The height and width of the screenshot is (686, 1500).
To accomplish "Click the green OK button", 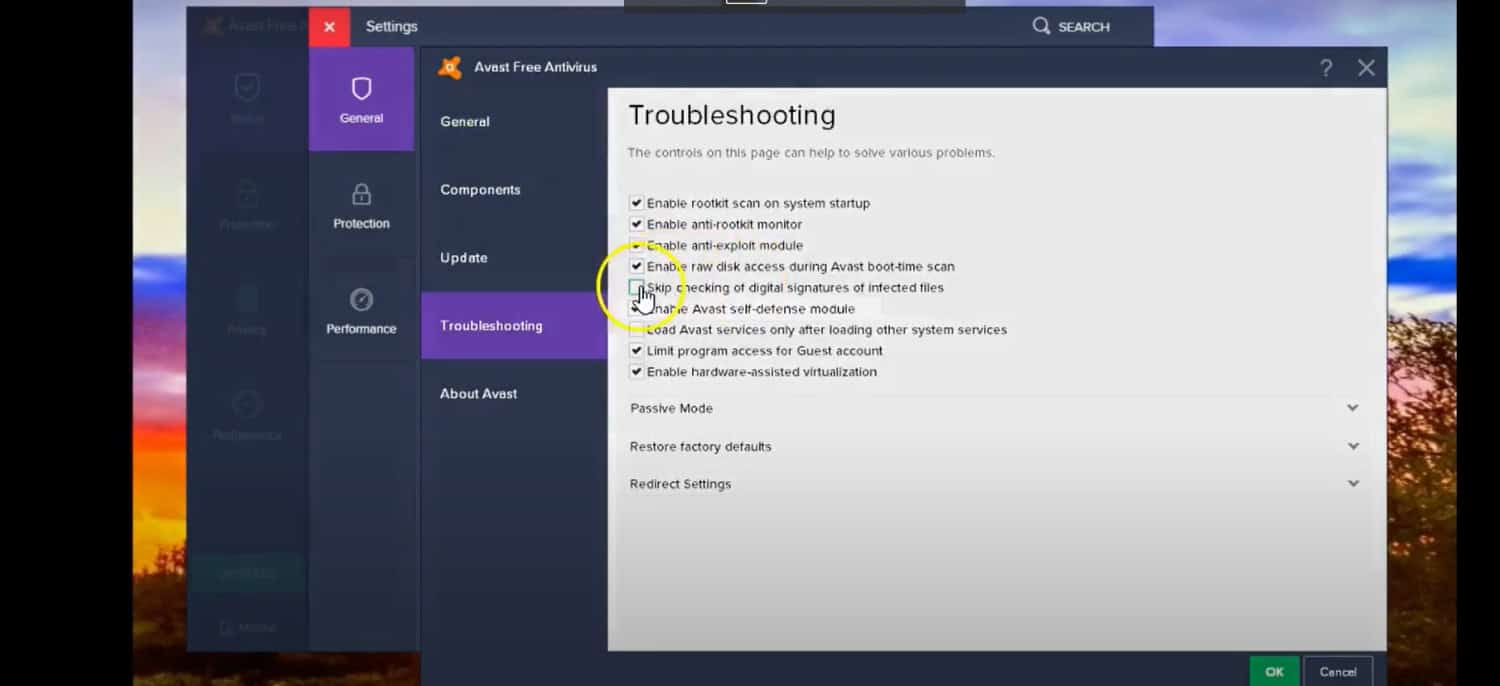I will click(1274, 671).
